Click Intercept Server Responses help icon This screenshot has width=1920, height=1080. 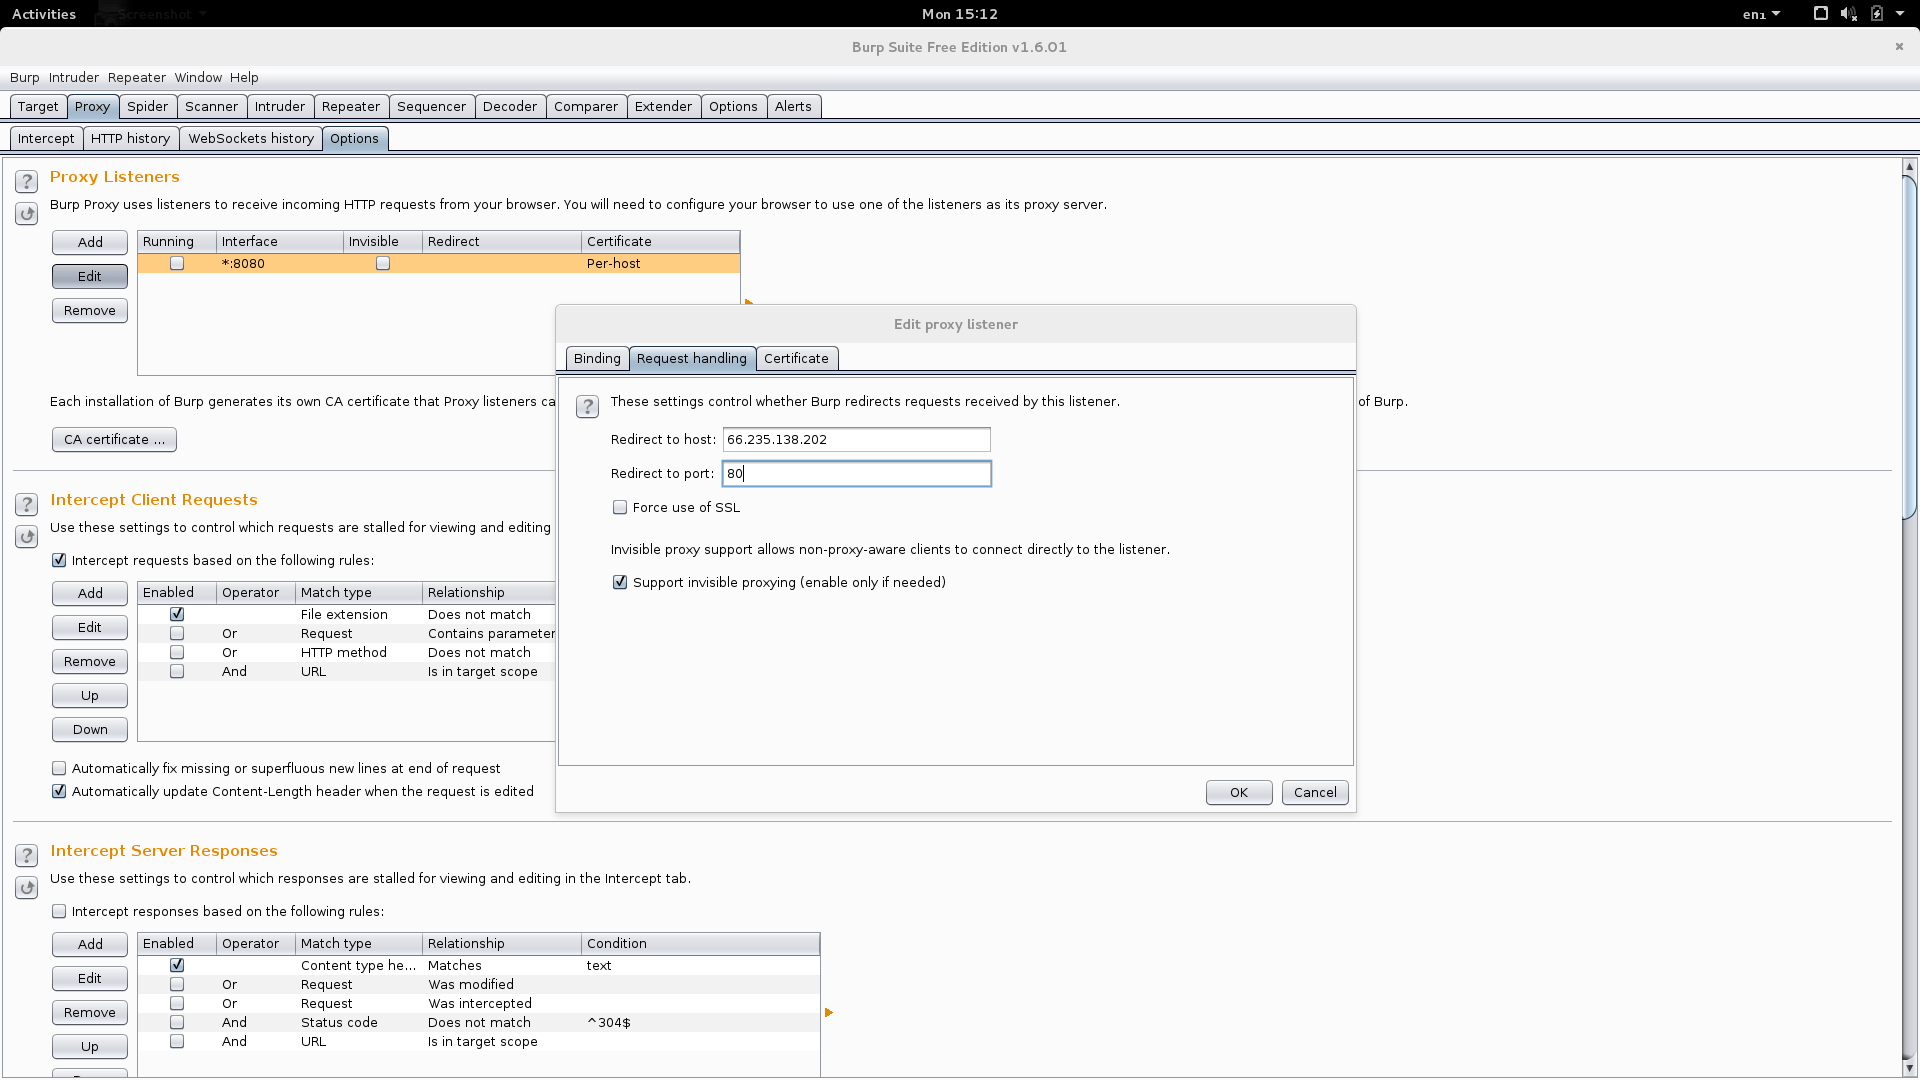27,855
